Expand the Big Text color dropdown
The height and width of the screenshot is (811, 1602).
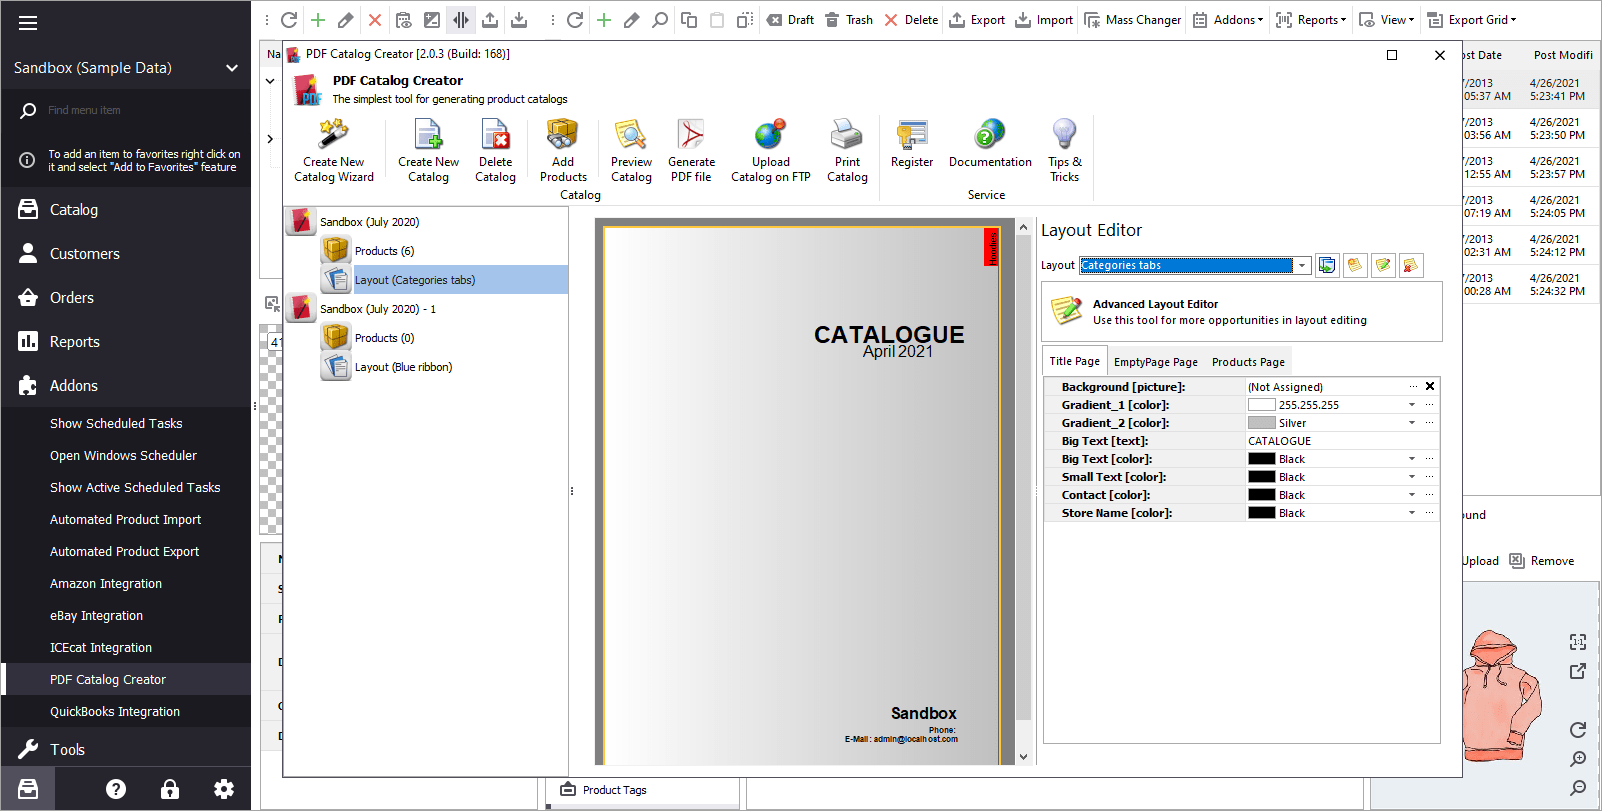pyautogui.click(x=1412, y=459)
